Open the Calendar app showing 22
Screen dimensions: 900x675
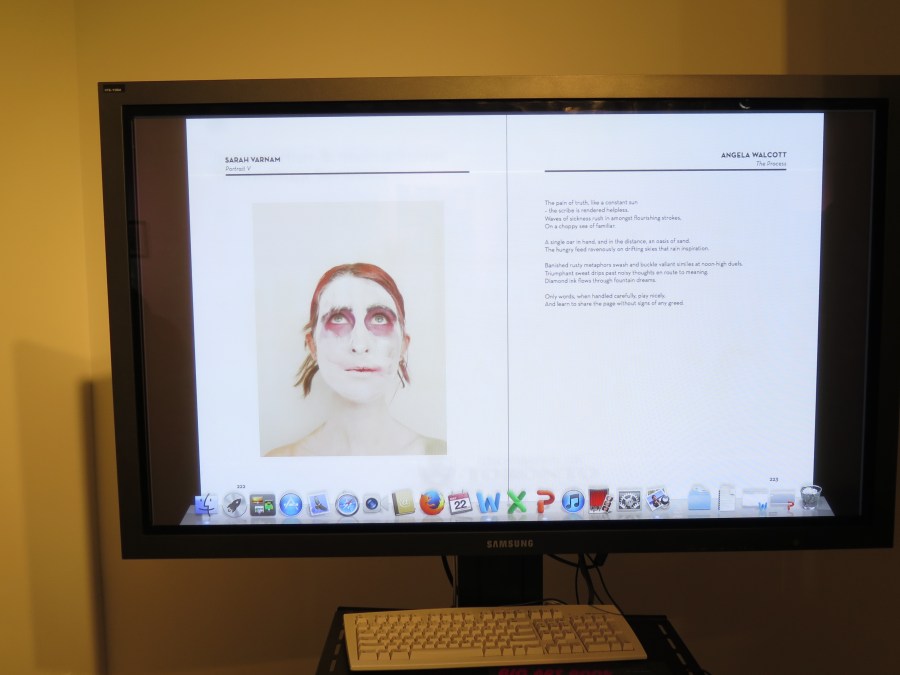tap(460, 503)
